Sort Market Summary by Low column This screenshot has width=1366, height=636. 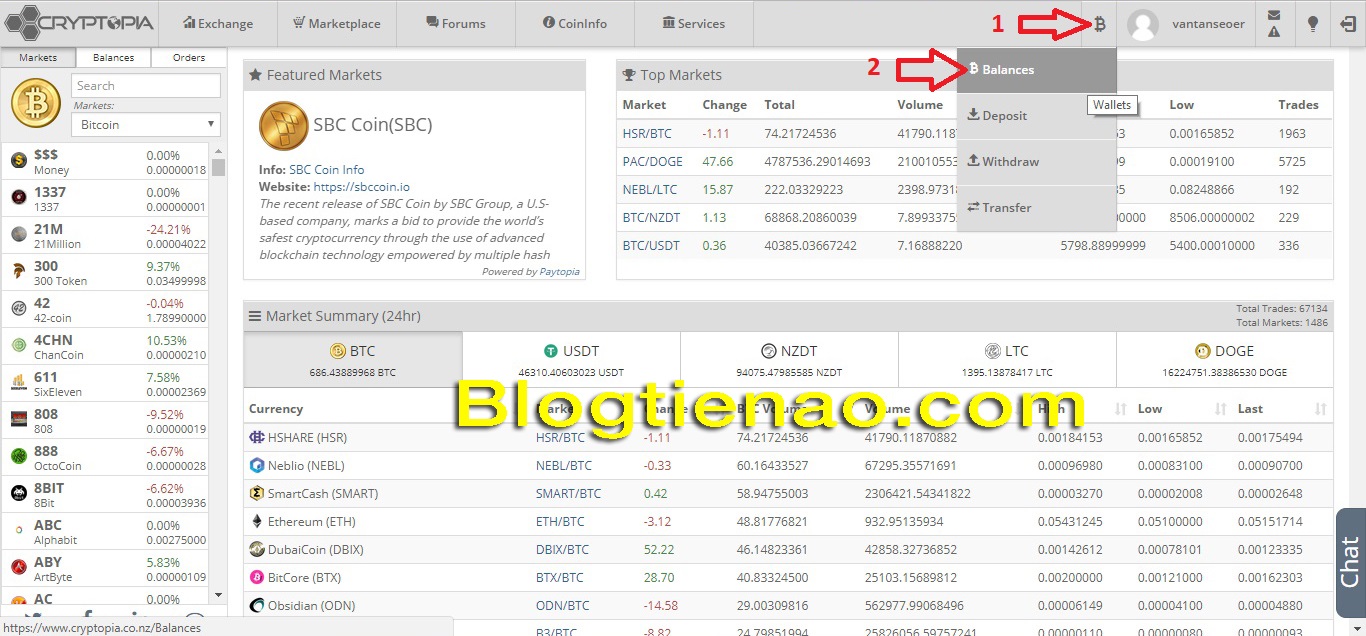[1182, 409]
